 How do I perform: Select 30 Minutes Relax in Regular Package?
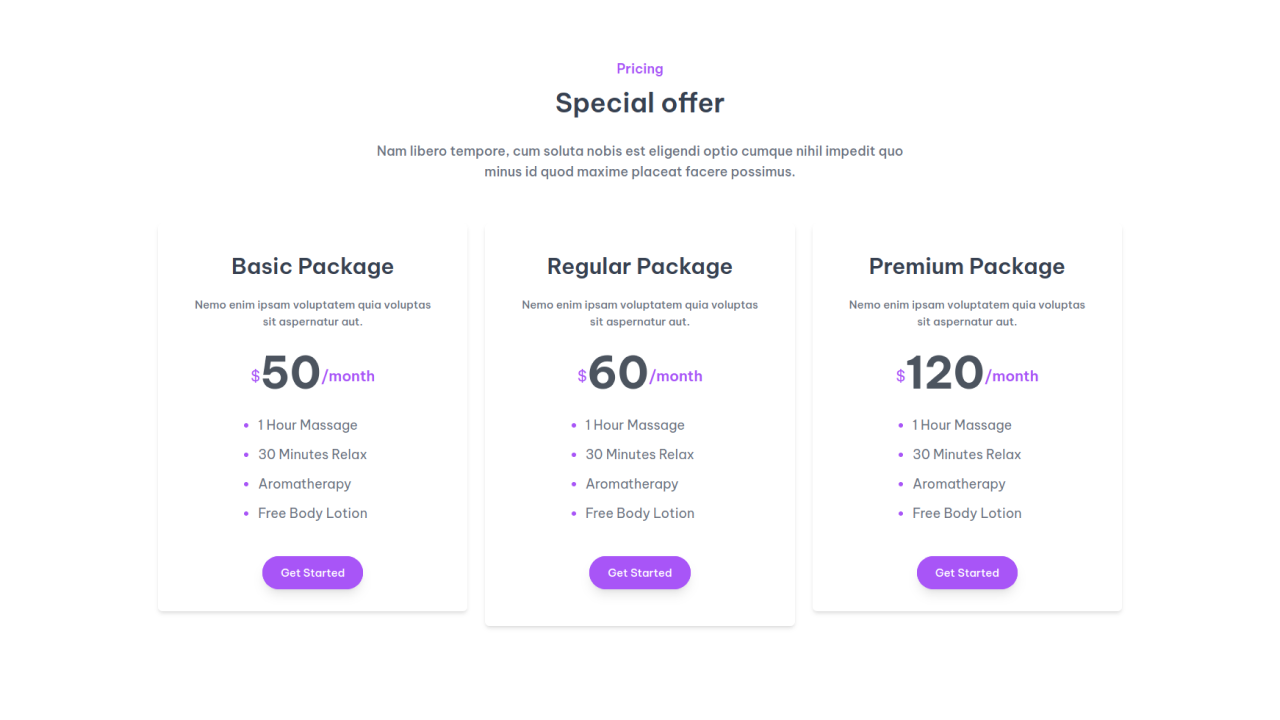point(640,454)
